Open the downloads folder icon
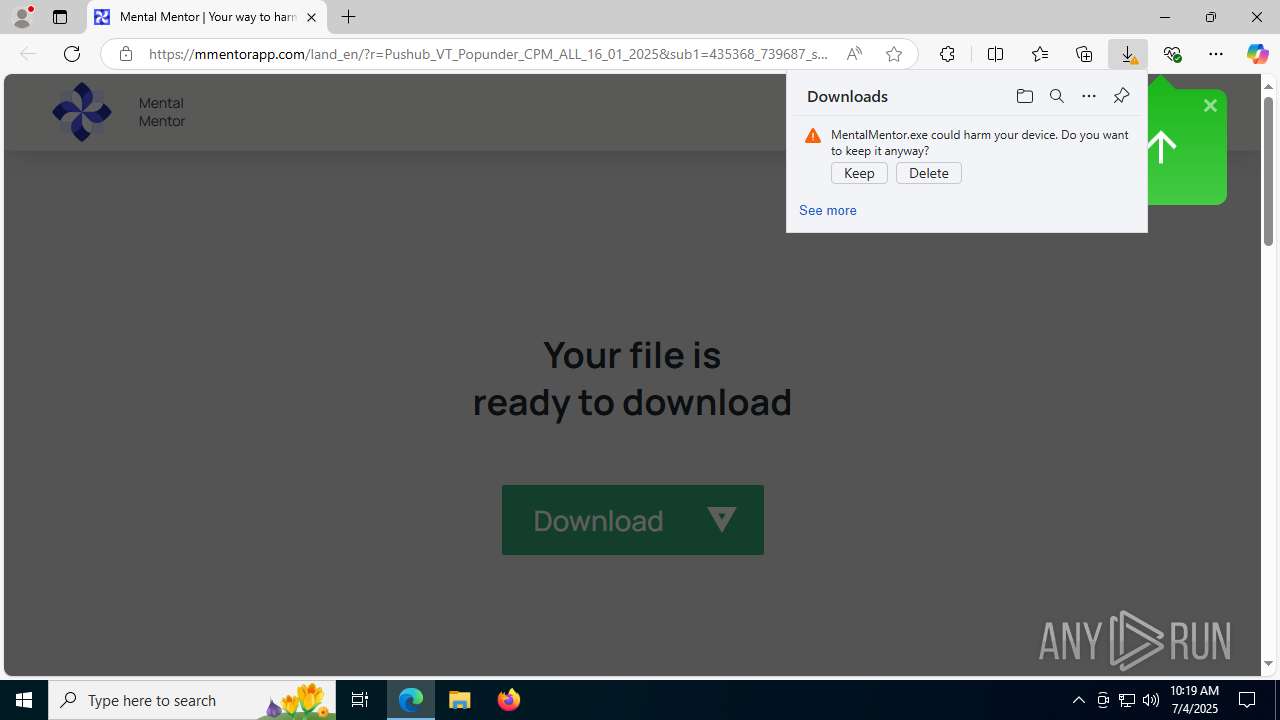This screenshot has width=1280, height=720. (1024, 96)
